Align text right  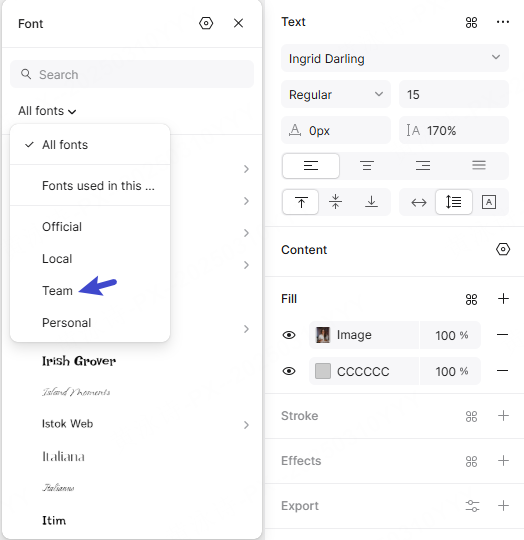pos(423,166)
